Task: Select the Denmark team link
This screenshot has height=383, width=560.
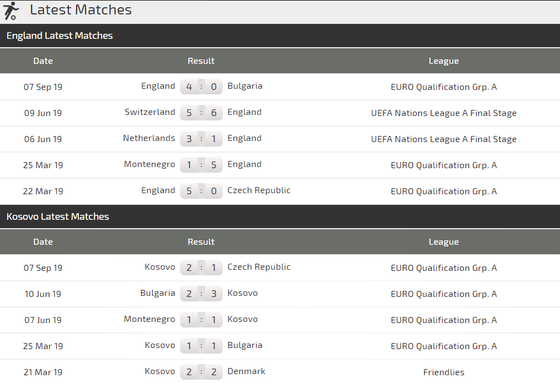Action: (x=246, y=372)
